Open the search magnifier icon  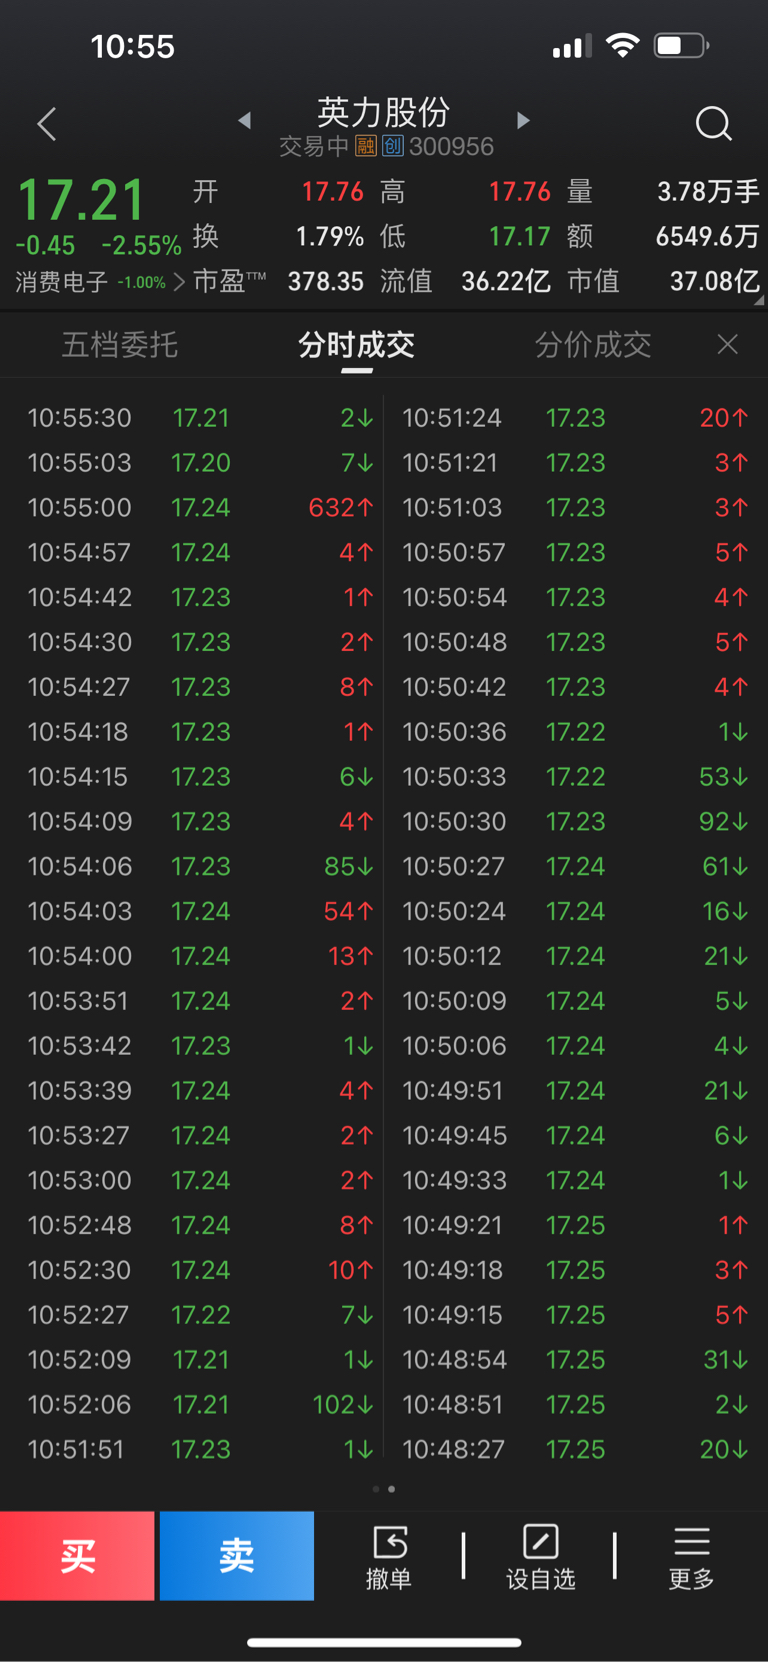point(713,124)
